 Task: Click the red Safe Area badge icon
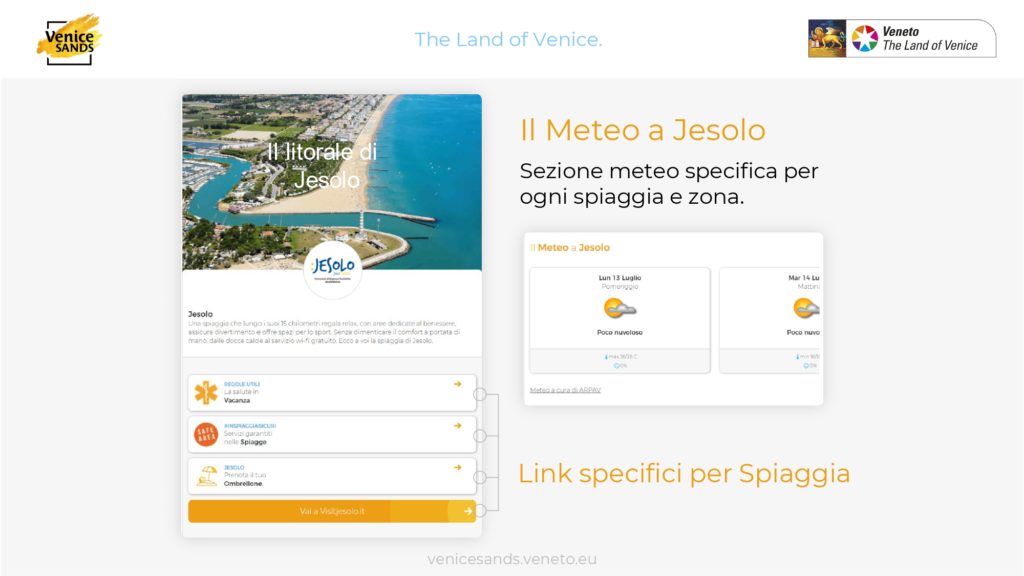[206, 434]
